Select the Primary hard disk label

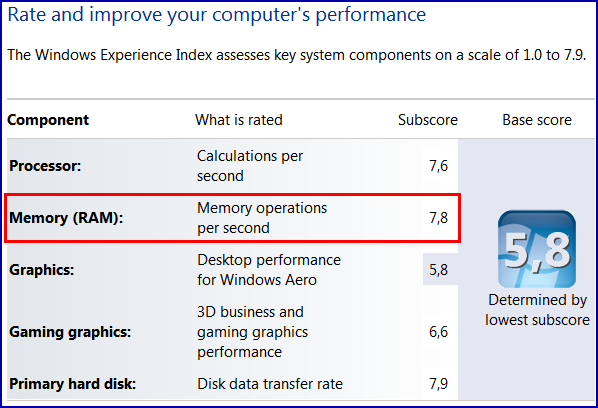[72, 384]
